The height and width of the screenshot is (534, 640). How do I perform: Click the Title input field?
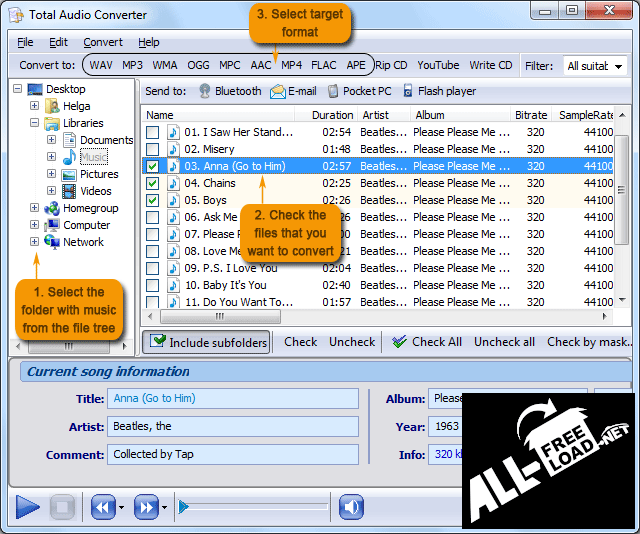(234, 399)
